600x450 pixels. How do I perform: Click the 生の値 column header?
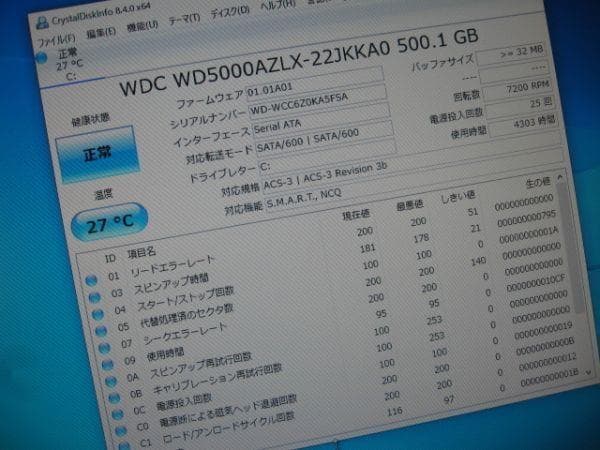pyautogui.click(x=538, y=182)
